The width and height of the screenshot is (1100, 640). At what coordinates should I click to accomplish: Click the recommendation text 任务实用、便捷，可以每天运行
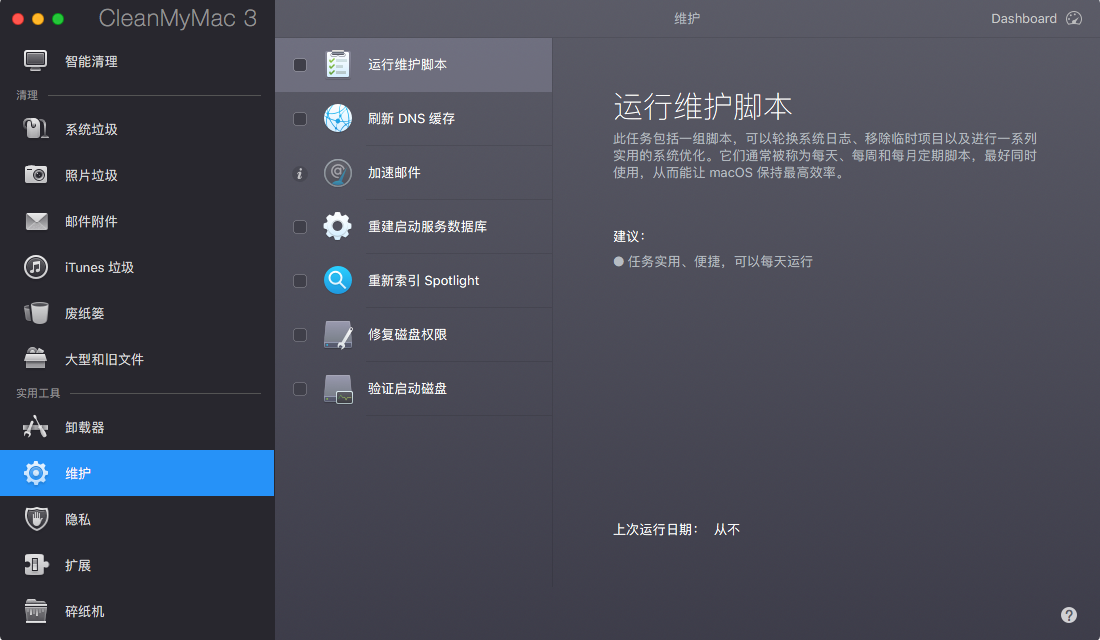point(720,262)
